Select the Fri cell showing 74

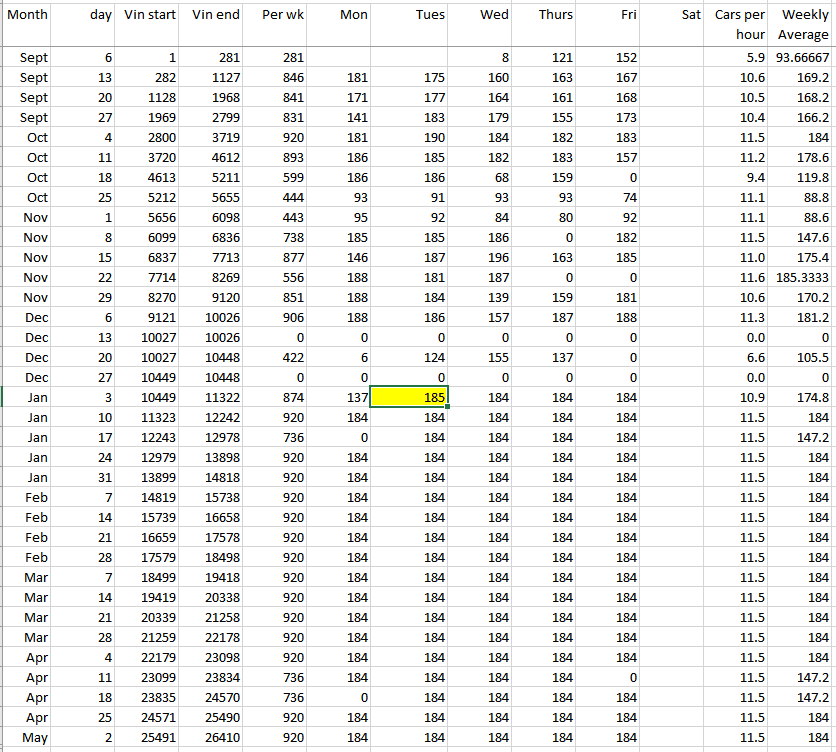tap(609, 197)
